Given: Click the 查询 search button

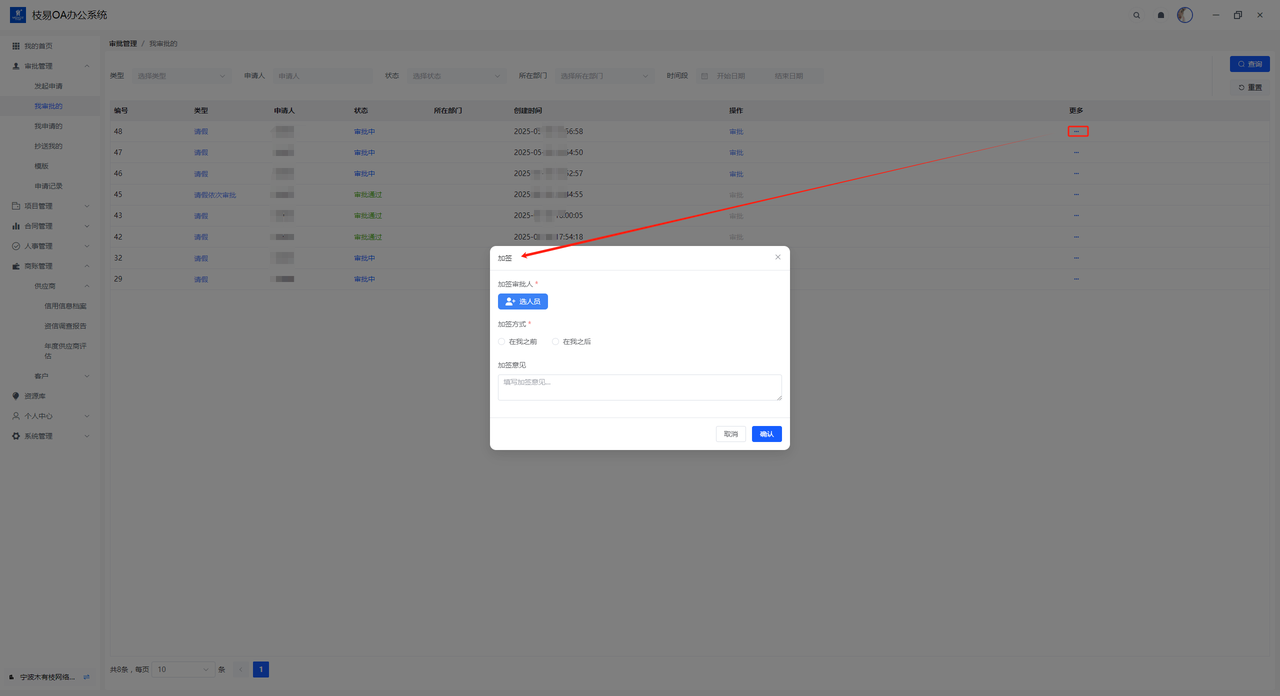Looking at the screenshot, I should pos(1249,64).
